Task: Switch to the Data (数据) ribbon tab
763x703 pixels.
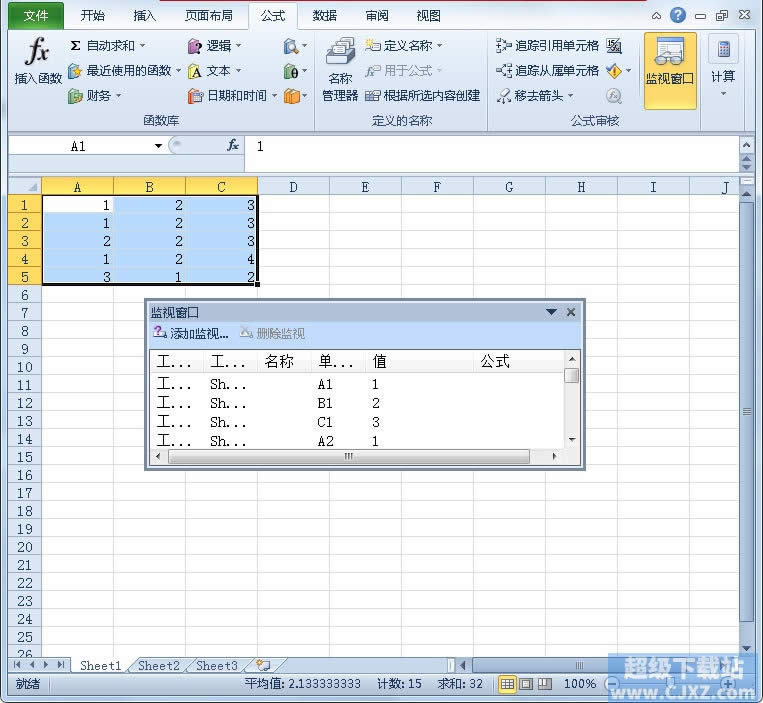Action: click(324, 15)
